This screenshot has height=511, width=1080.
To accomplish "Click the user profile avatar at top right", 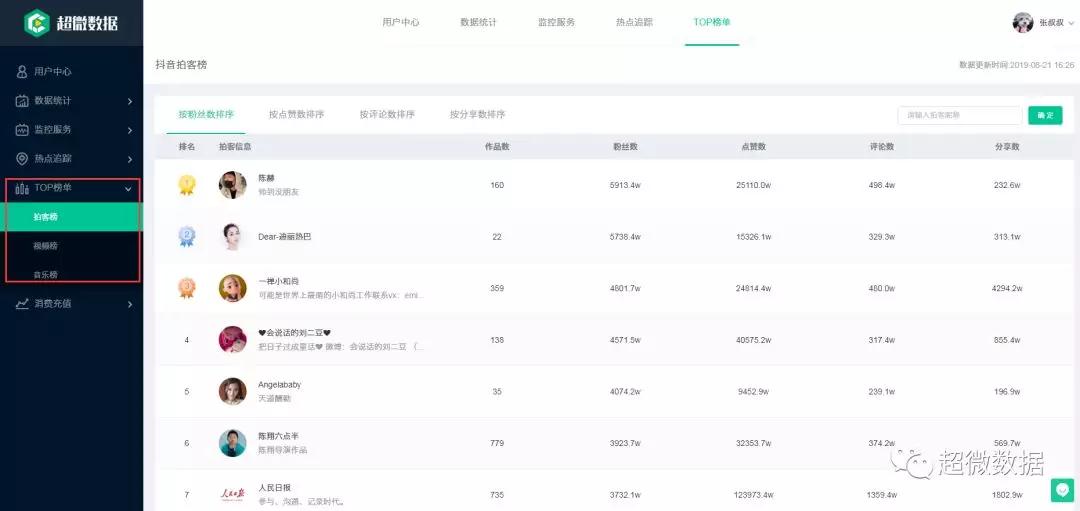I will click(x=1023, y=23).
